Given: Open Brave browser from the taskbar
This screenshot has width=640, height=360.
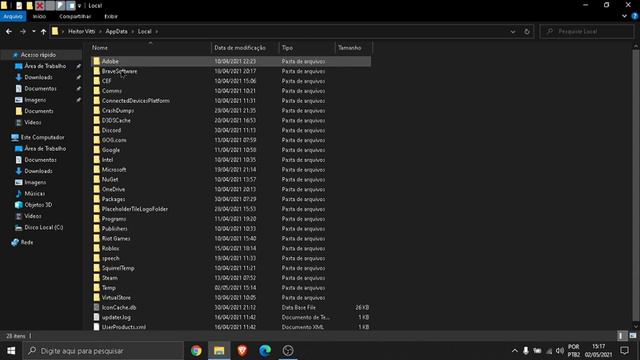Looking at the screenshot, I should coord(242,351).
